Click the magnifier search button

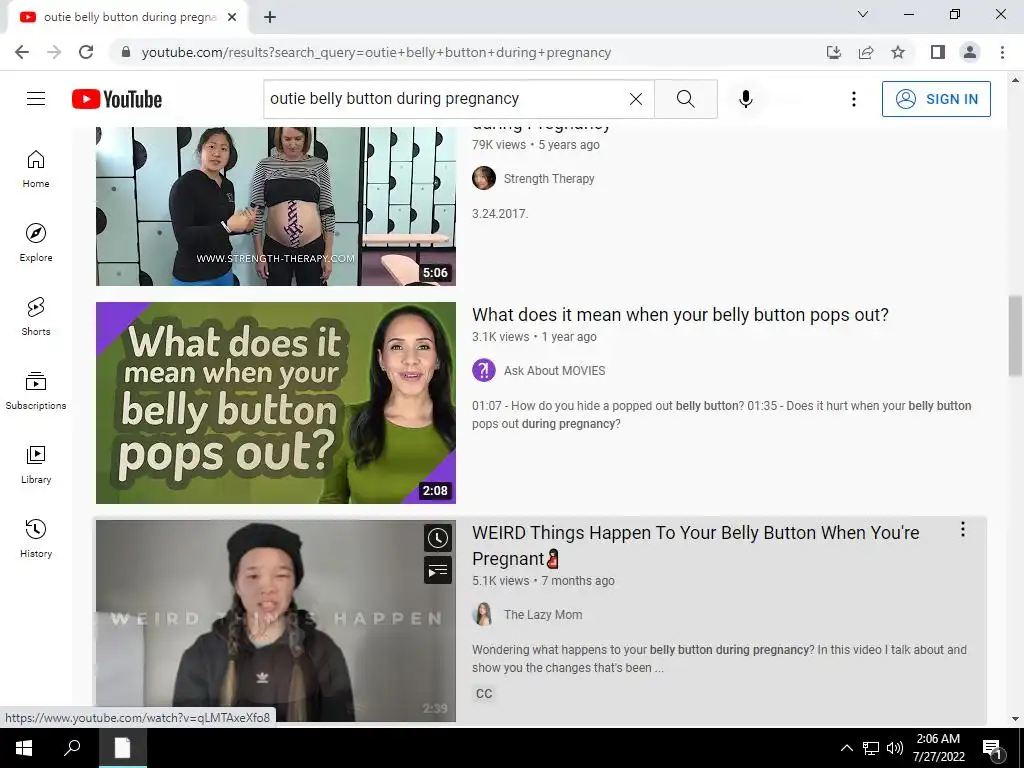point(686,99)
